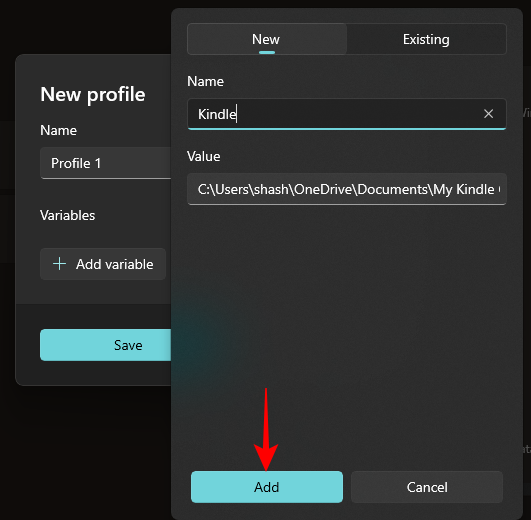The width and height of the screenshot is (531, 520).
Task: Click the word Profile in name field
Action: pyautogui.click(x=71, y=163)
